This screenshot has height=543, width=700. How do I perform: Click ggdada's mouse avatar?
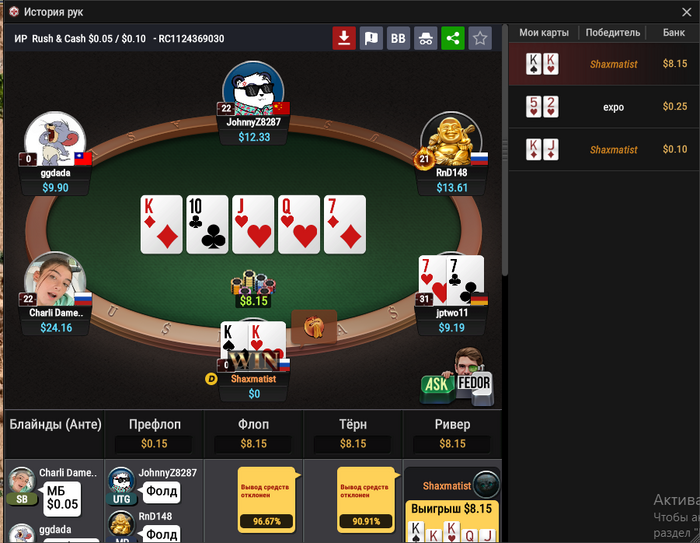coord(55,139)
